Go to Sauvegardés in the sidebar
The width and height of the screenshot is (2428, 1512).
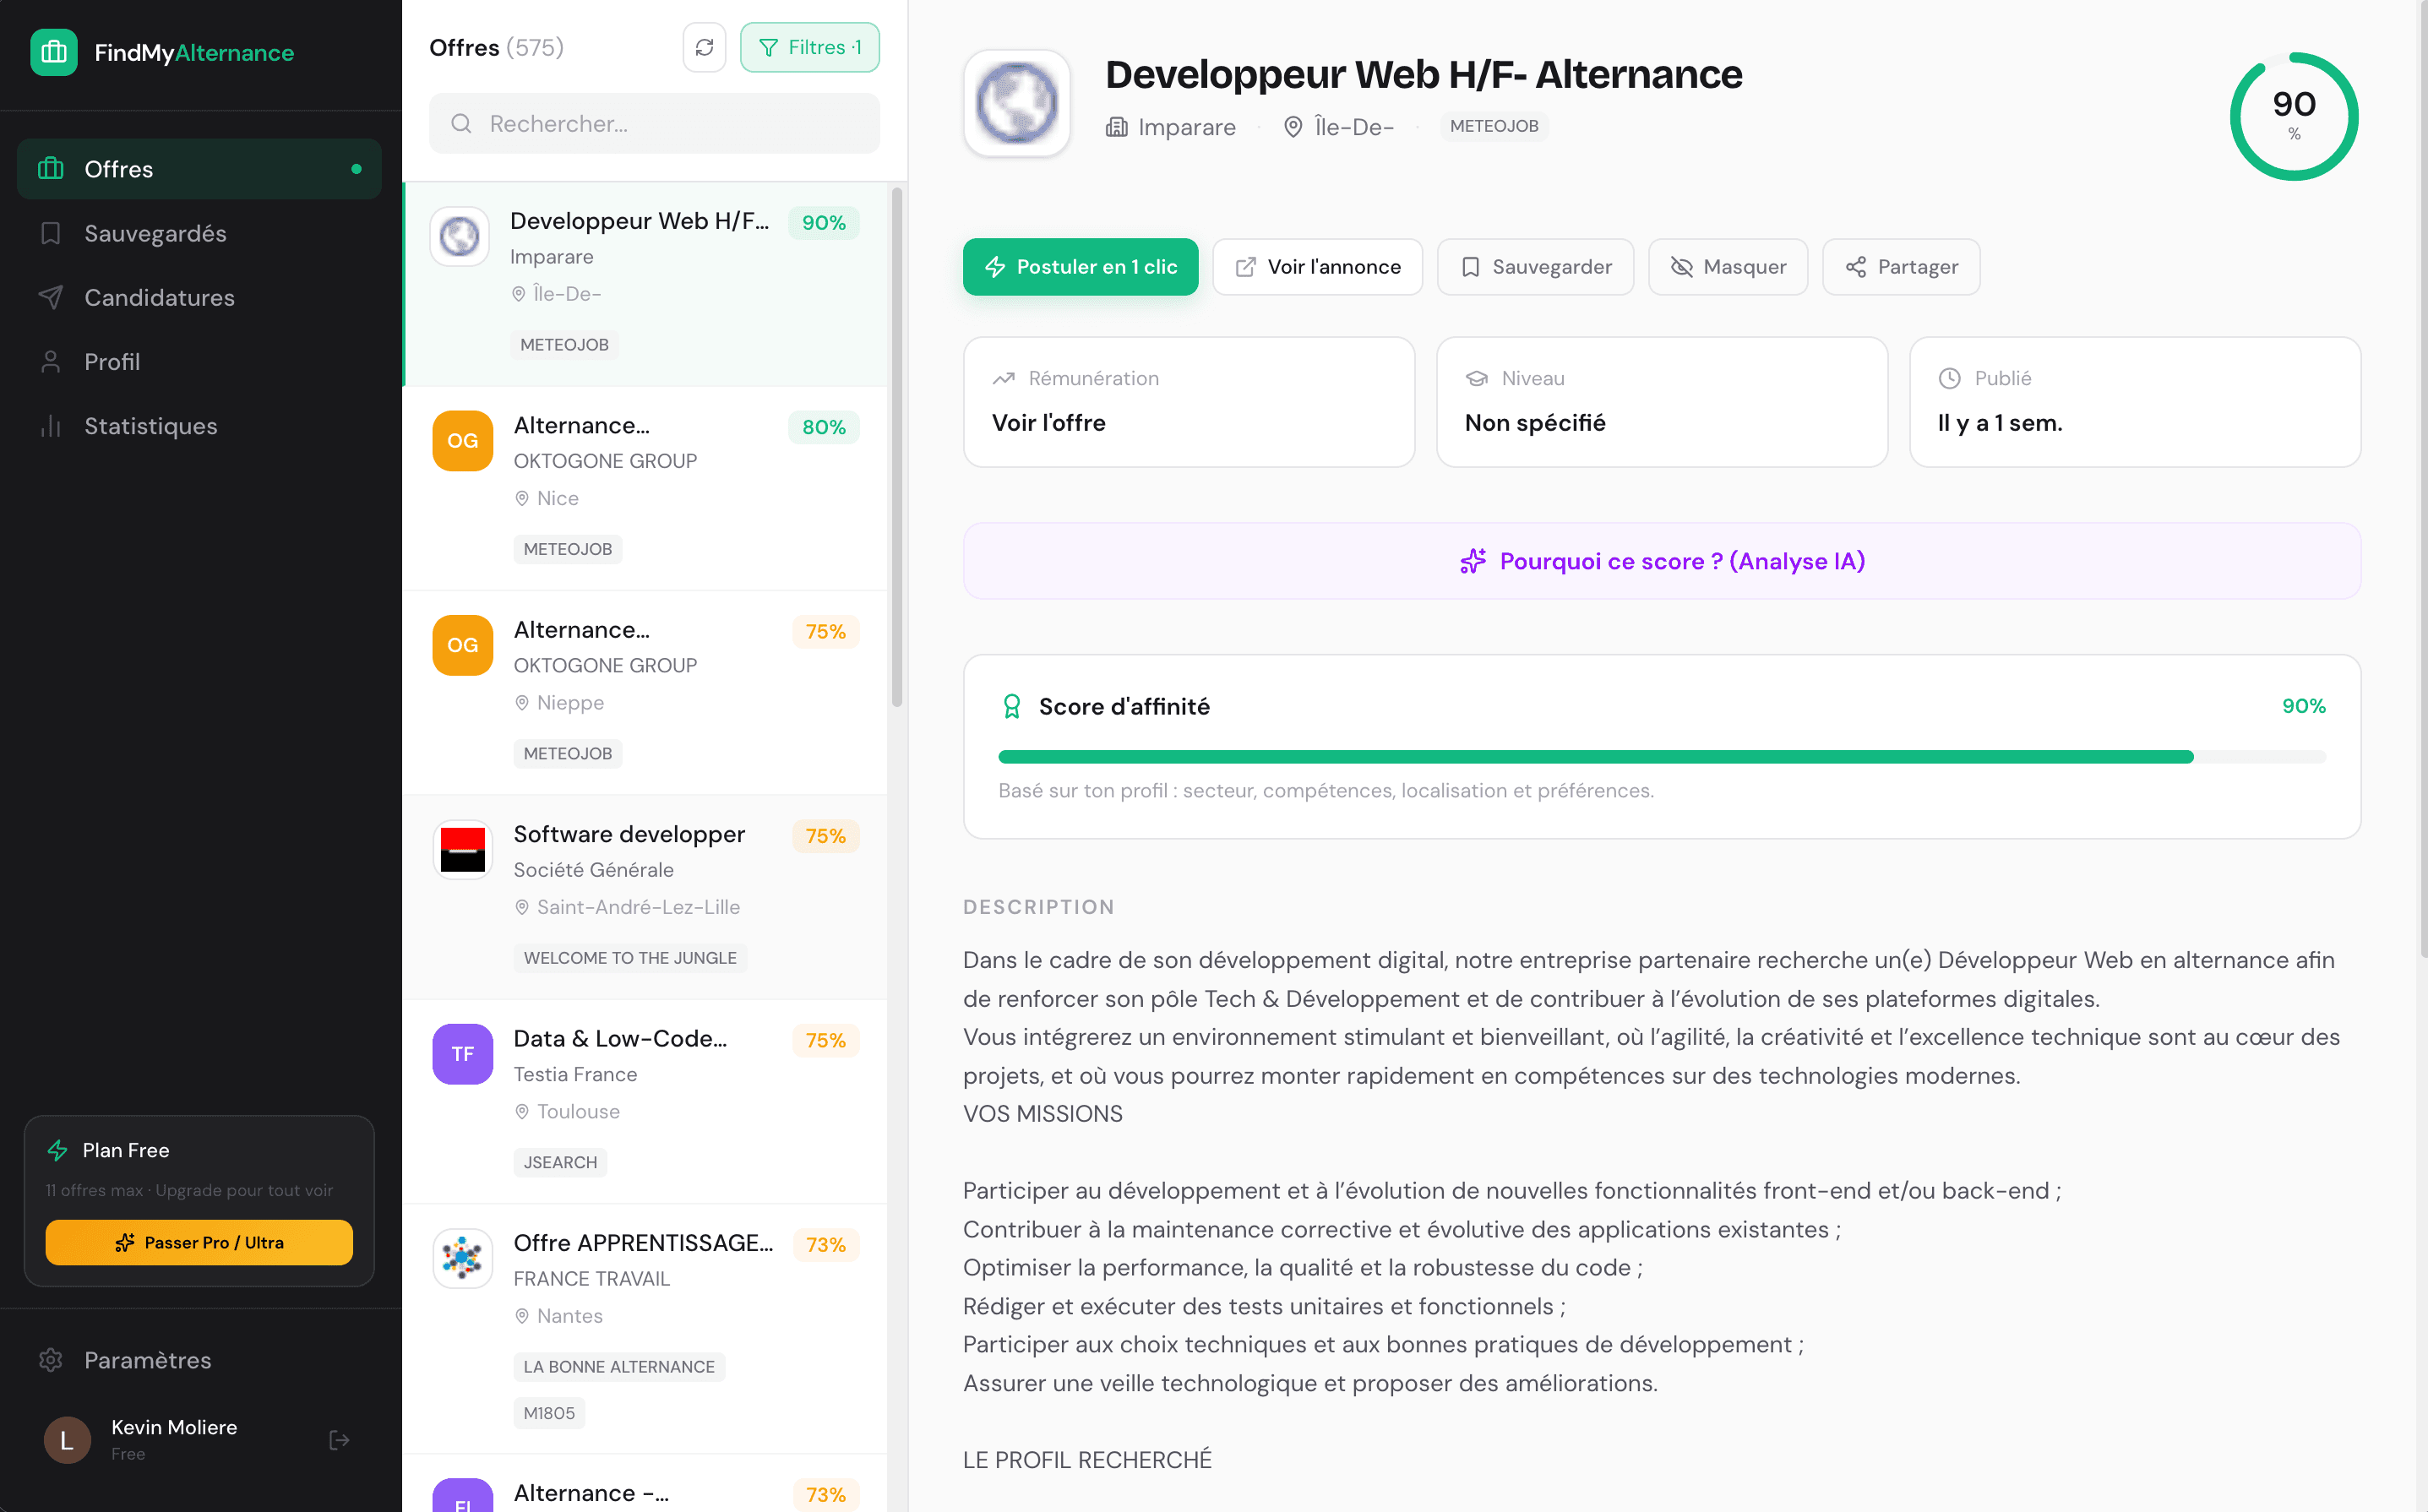pyautogui.click(x=199, y=233)
